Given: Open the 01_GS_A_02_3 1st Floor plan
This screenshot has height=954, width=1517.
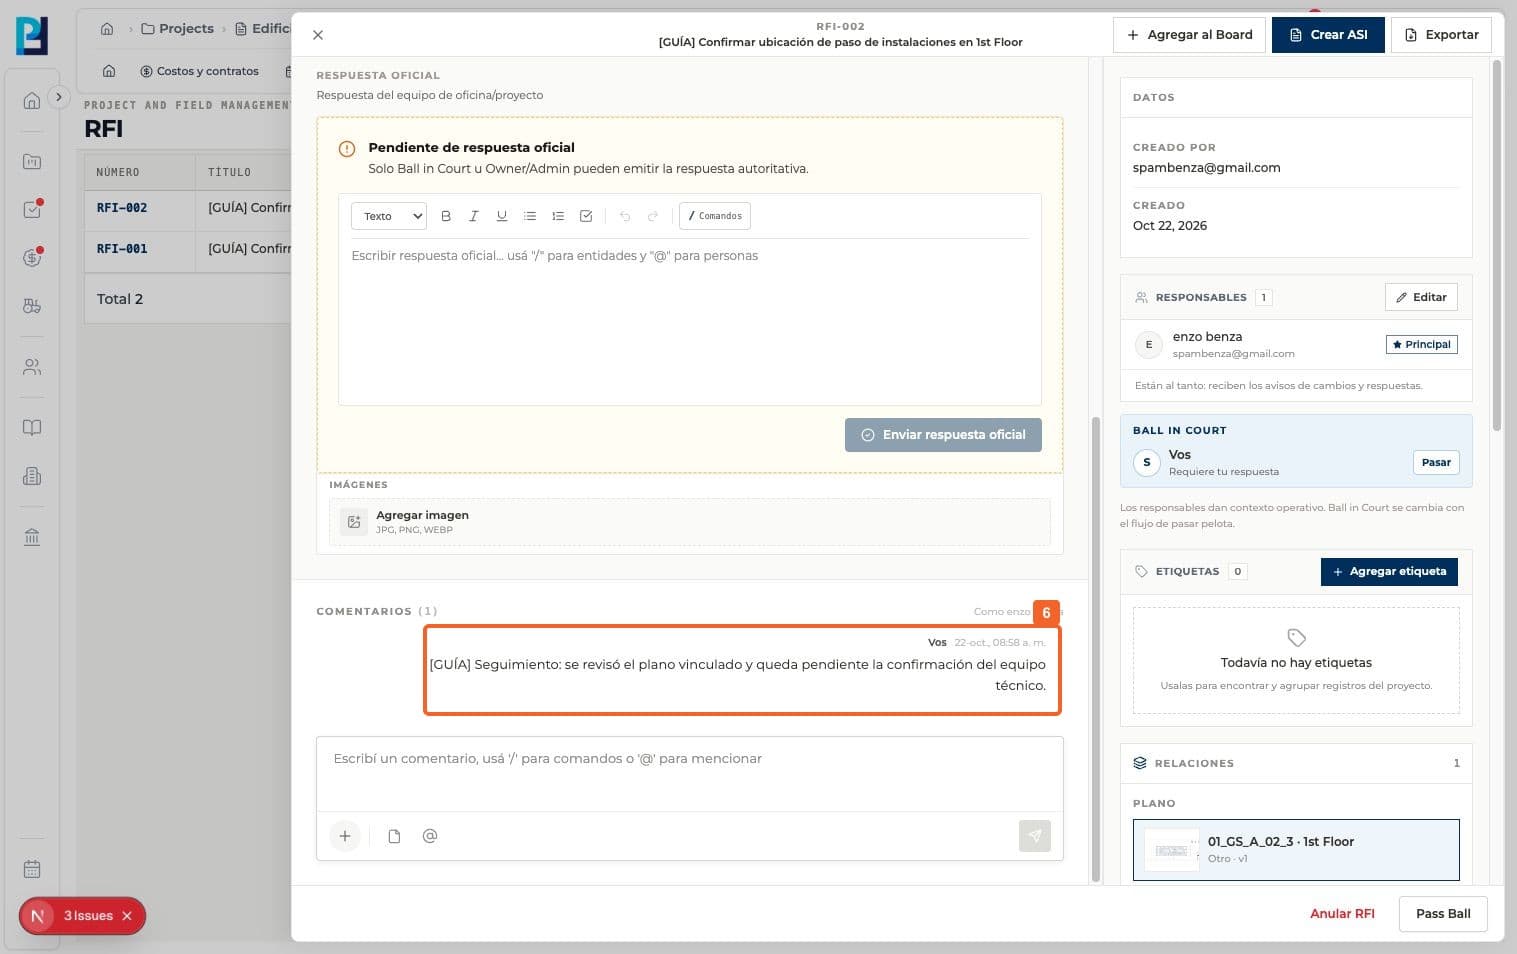Looking at the screenshot, I should coord(1296,850).
